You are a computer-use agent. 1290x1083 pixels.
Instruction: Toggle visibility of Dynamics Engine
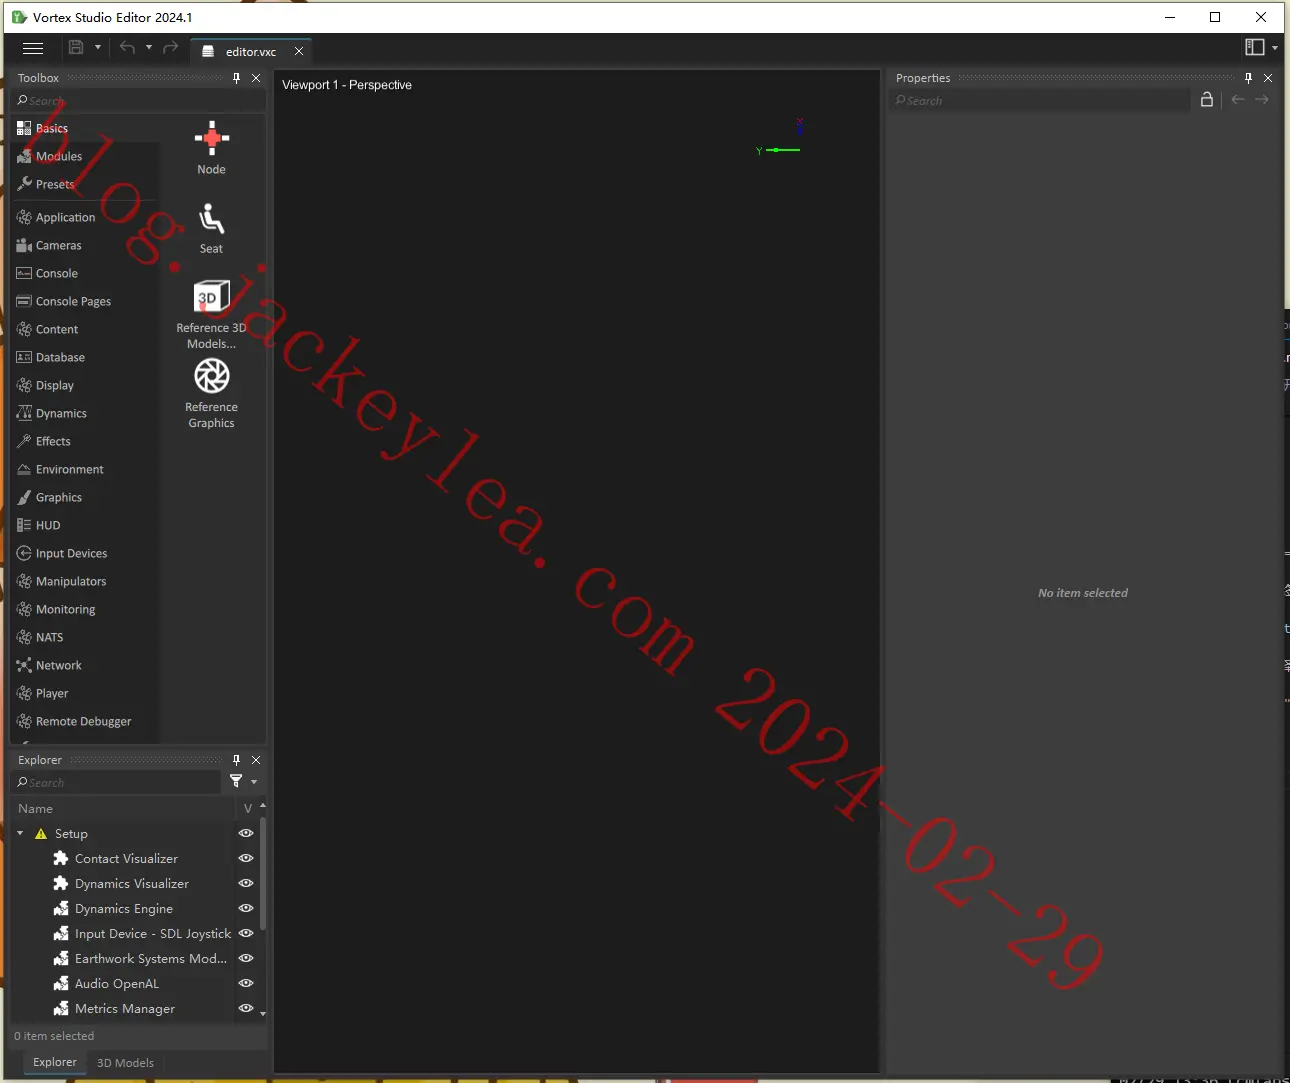[246, 908]
